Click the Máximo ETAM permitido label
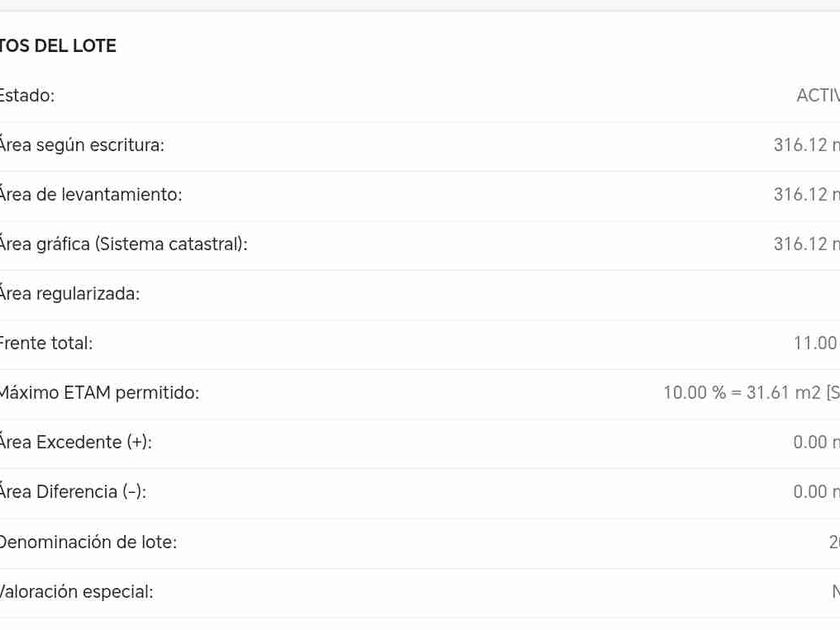The width and height of the screenshot is (840, 630). pyautogui.click(x=99, y=393)
